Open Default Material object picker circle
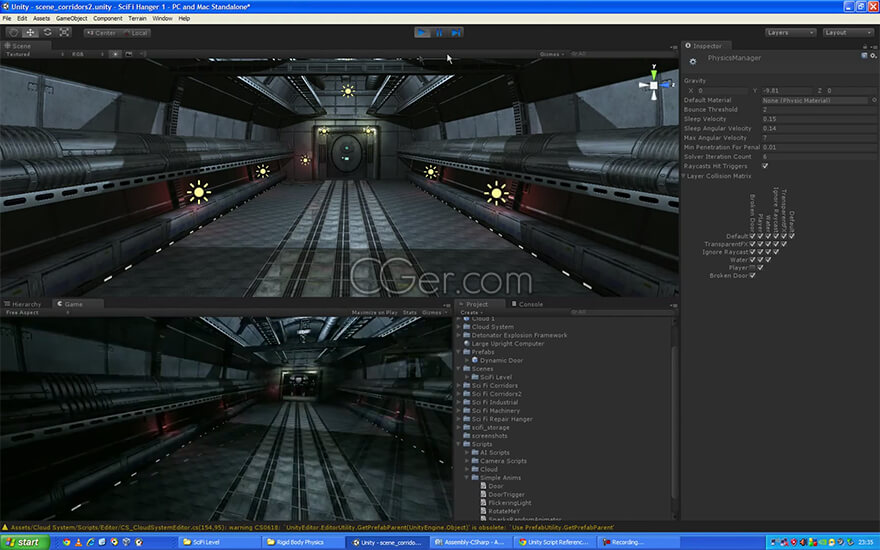This screenshot has width=880, height=550. [874, 100]
